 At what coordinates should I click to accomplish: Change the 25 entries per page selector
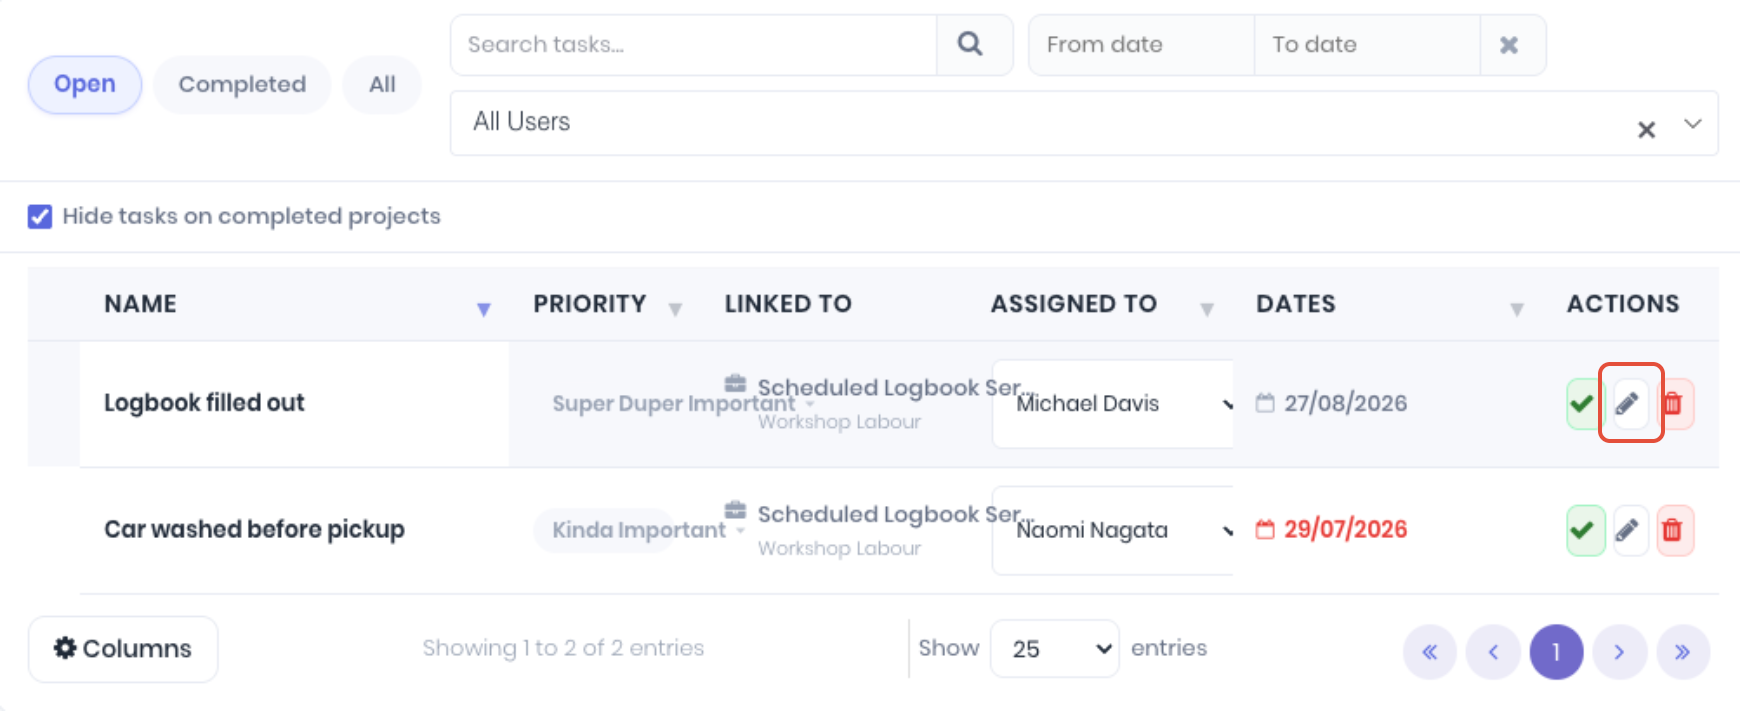(1054, 649)
